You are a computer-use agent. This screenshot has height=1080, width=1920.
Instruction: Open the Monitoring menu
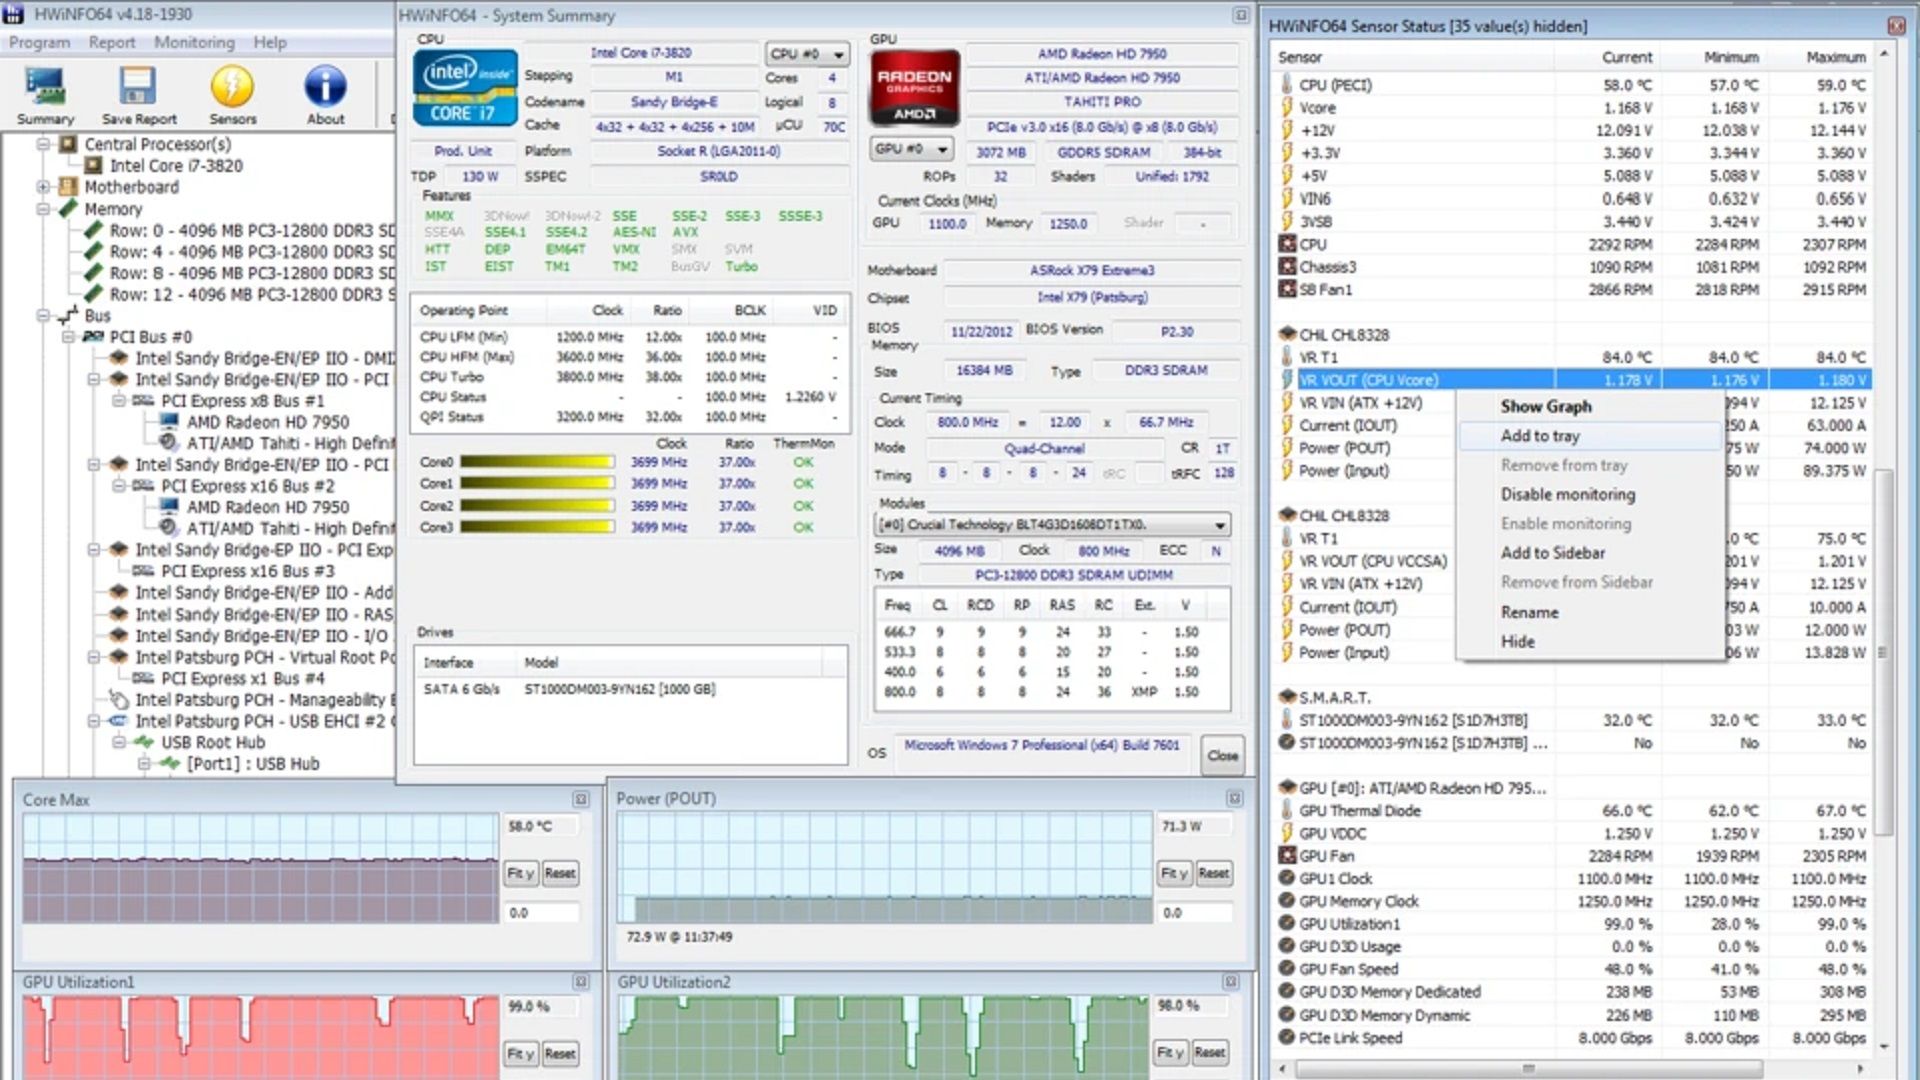pyautogui.click(x=194, y=42)
